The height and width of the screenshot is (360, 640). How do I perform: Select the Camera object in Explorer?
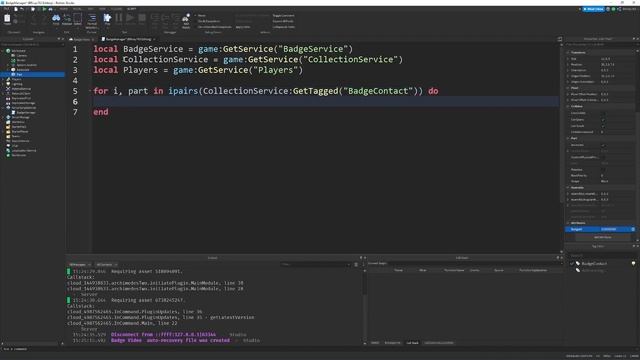22,56
